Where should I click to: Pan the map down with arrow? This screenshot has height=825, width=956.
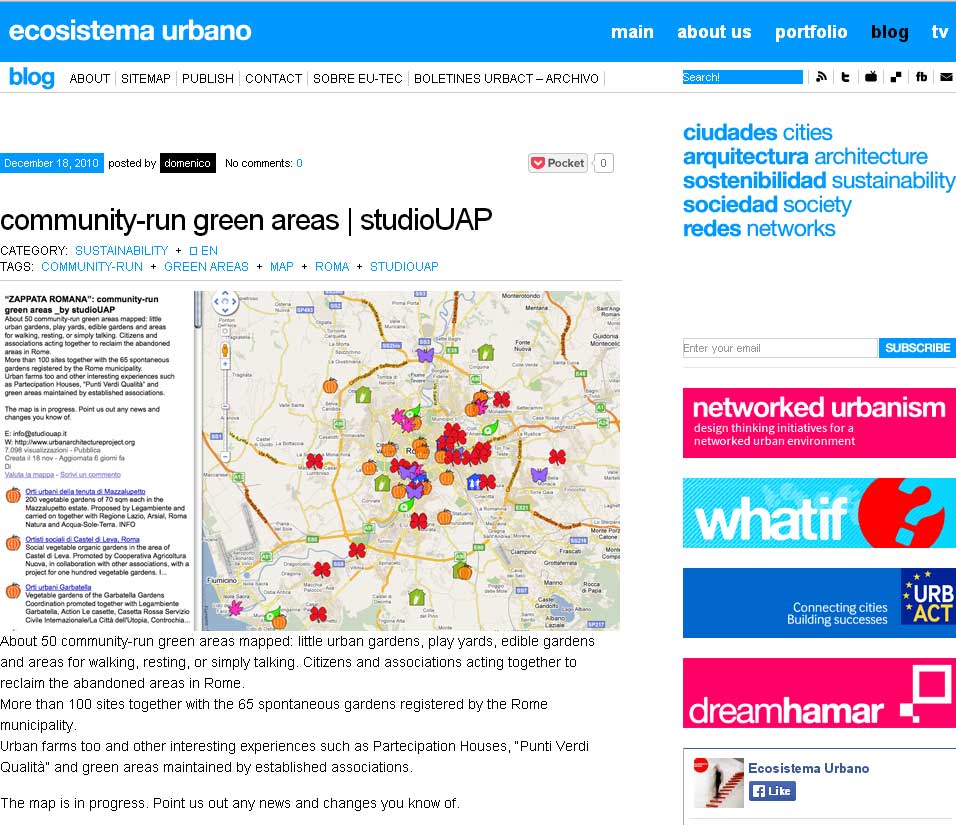pyautogui.click(x=225, y=309)
